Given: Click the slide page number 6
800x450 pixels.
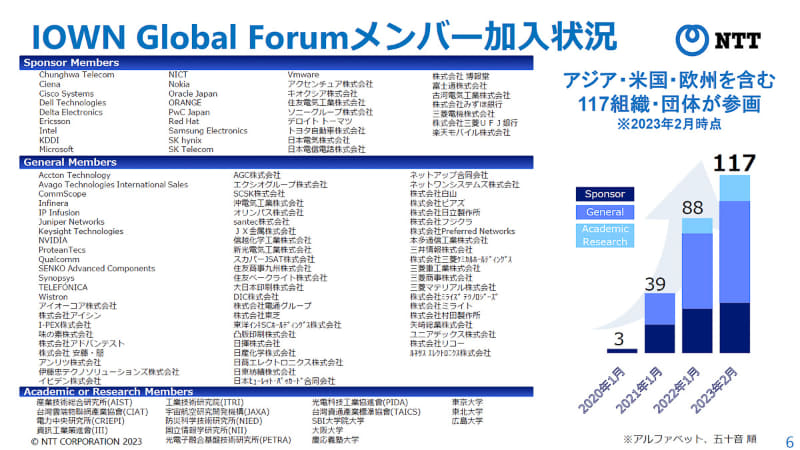Looking at the screenshot, I should [790, 441].
